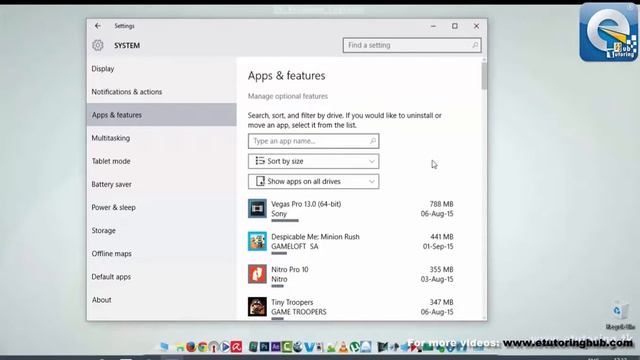This screenshot has width=640, height=360.
Task: Open Google Chrome from the dock
Action: [x=203, y=347]
